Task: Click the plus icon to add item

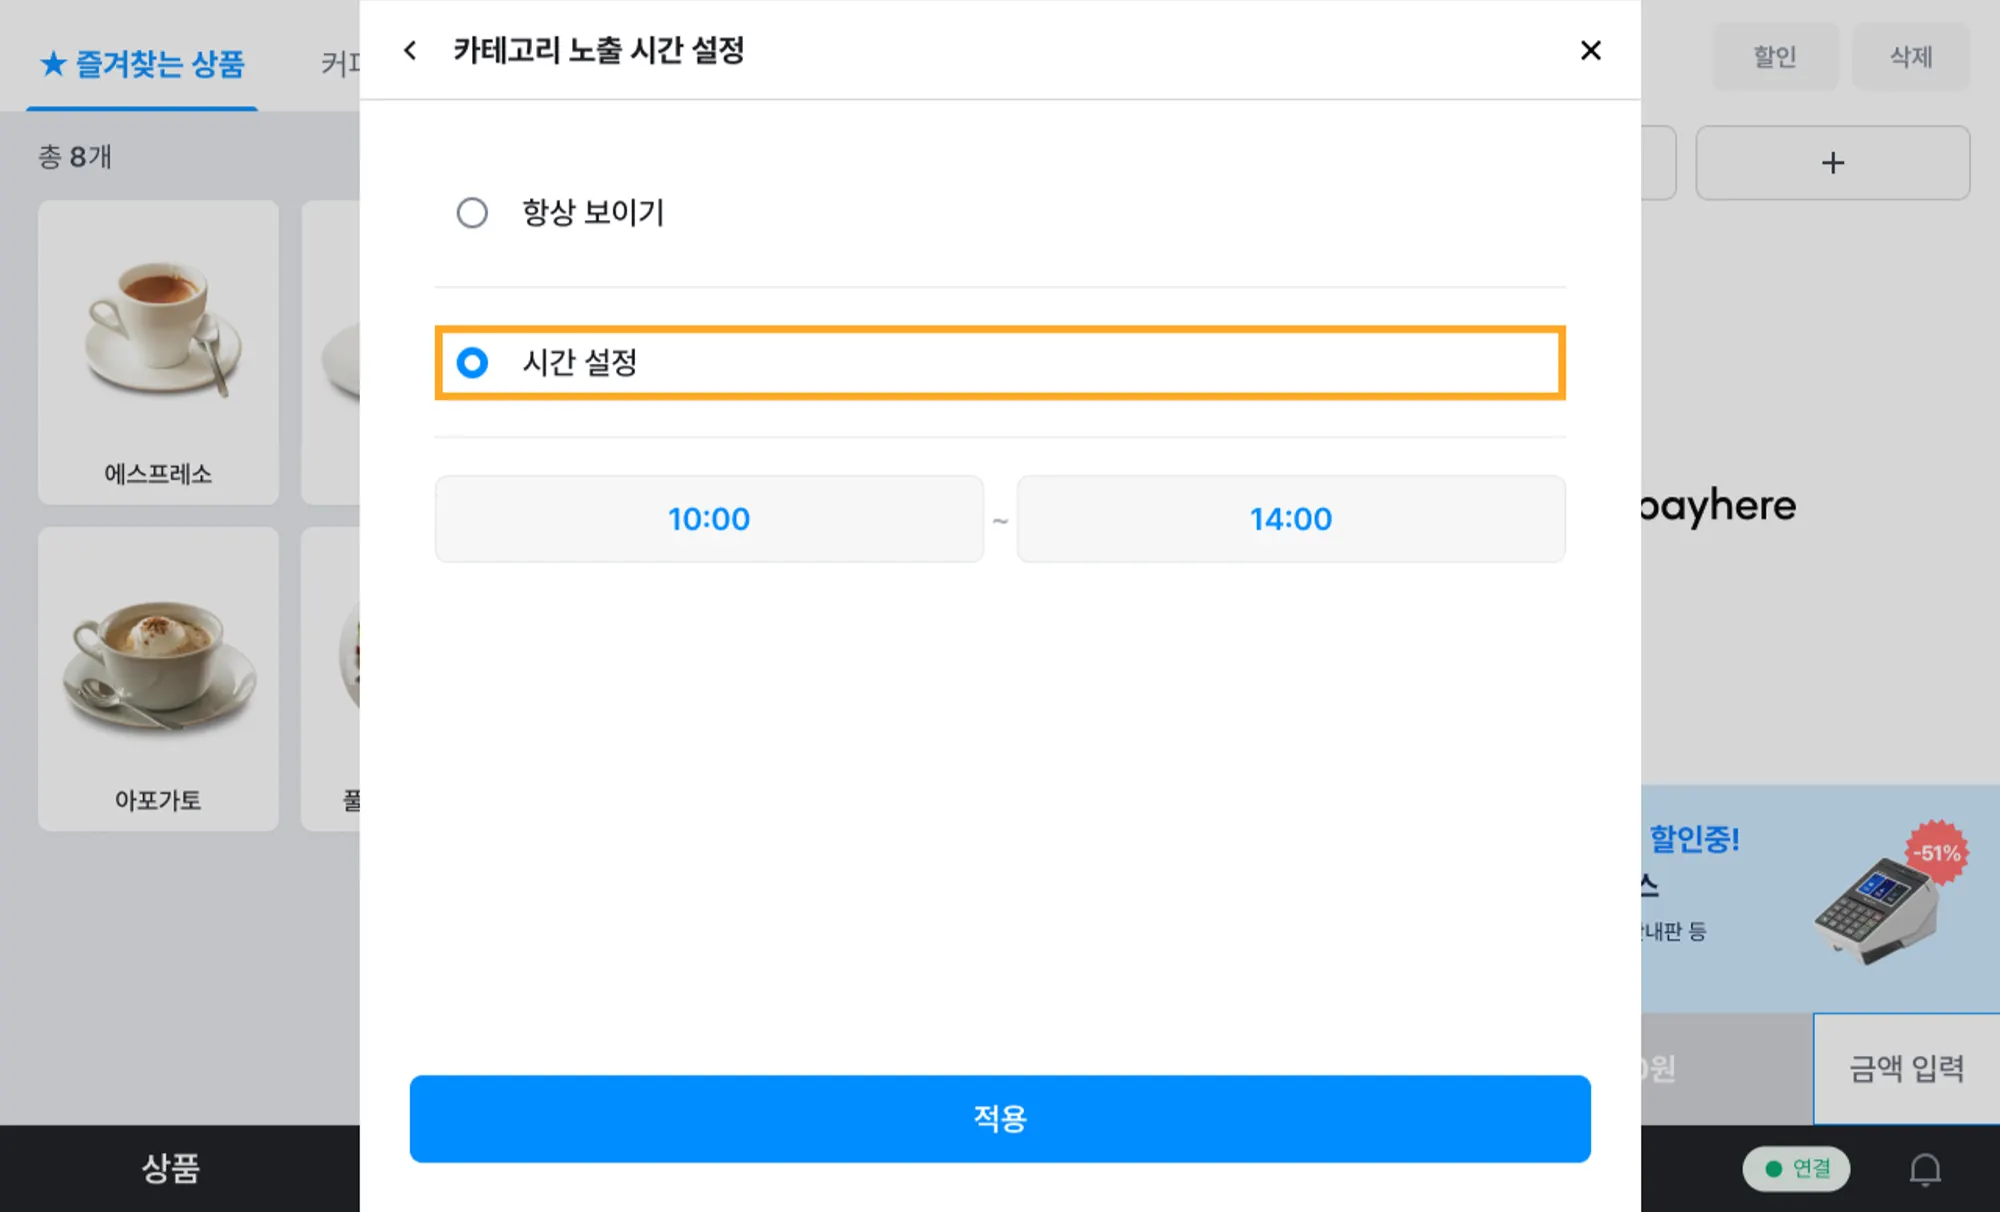Action: click(1832, 163)
